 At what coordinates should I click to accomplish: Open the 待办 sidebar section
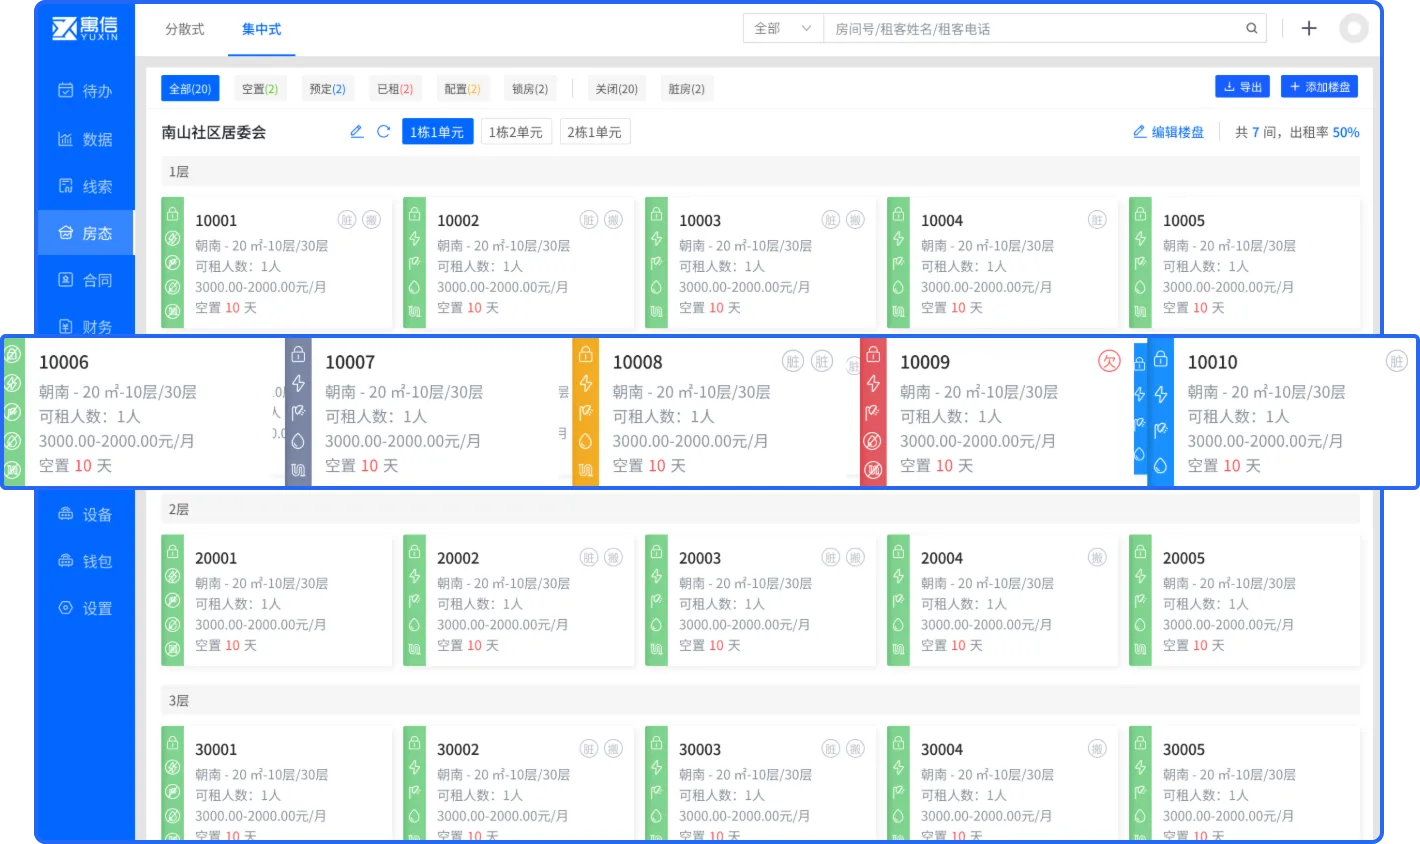pos(85,91)
